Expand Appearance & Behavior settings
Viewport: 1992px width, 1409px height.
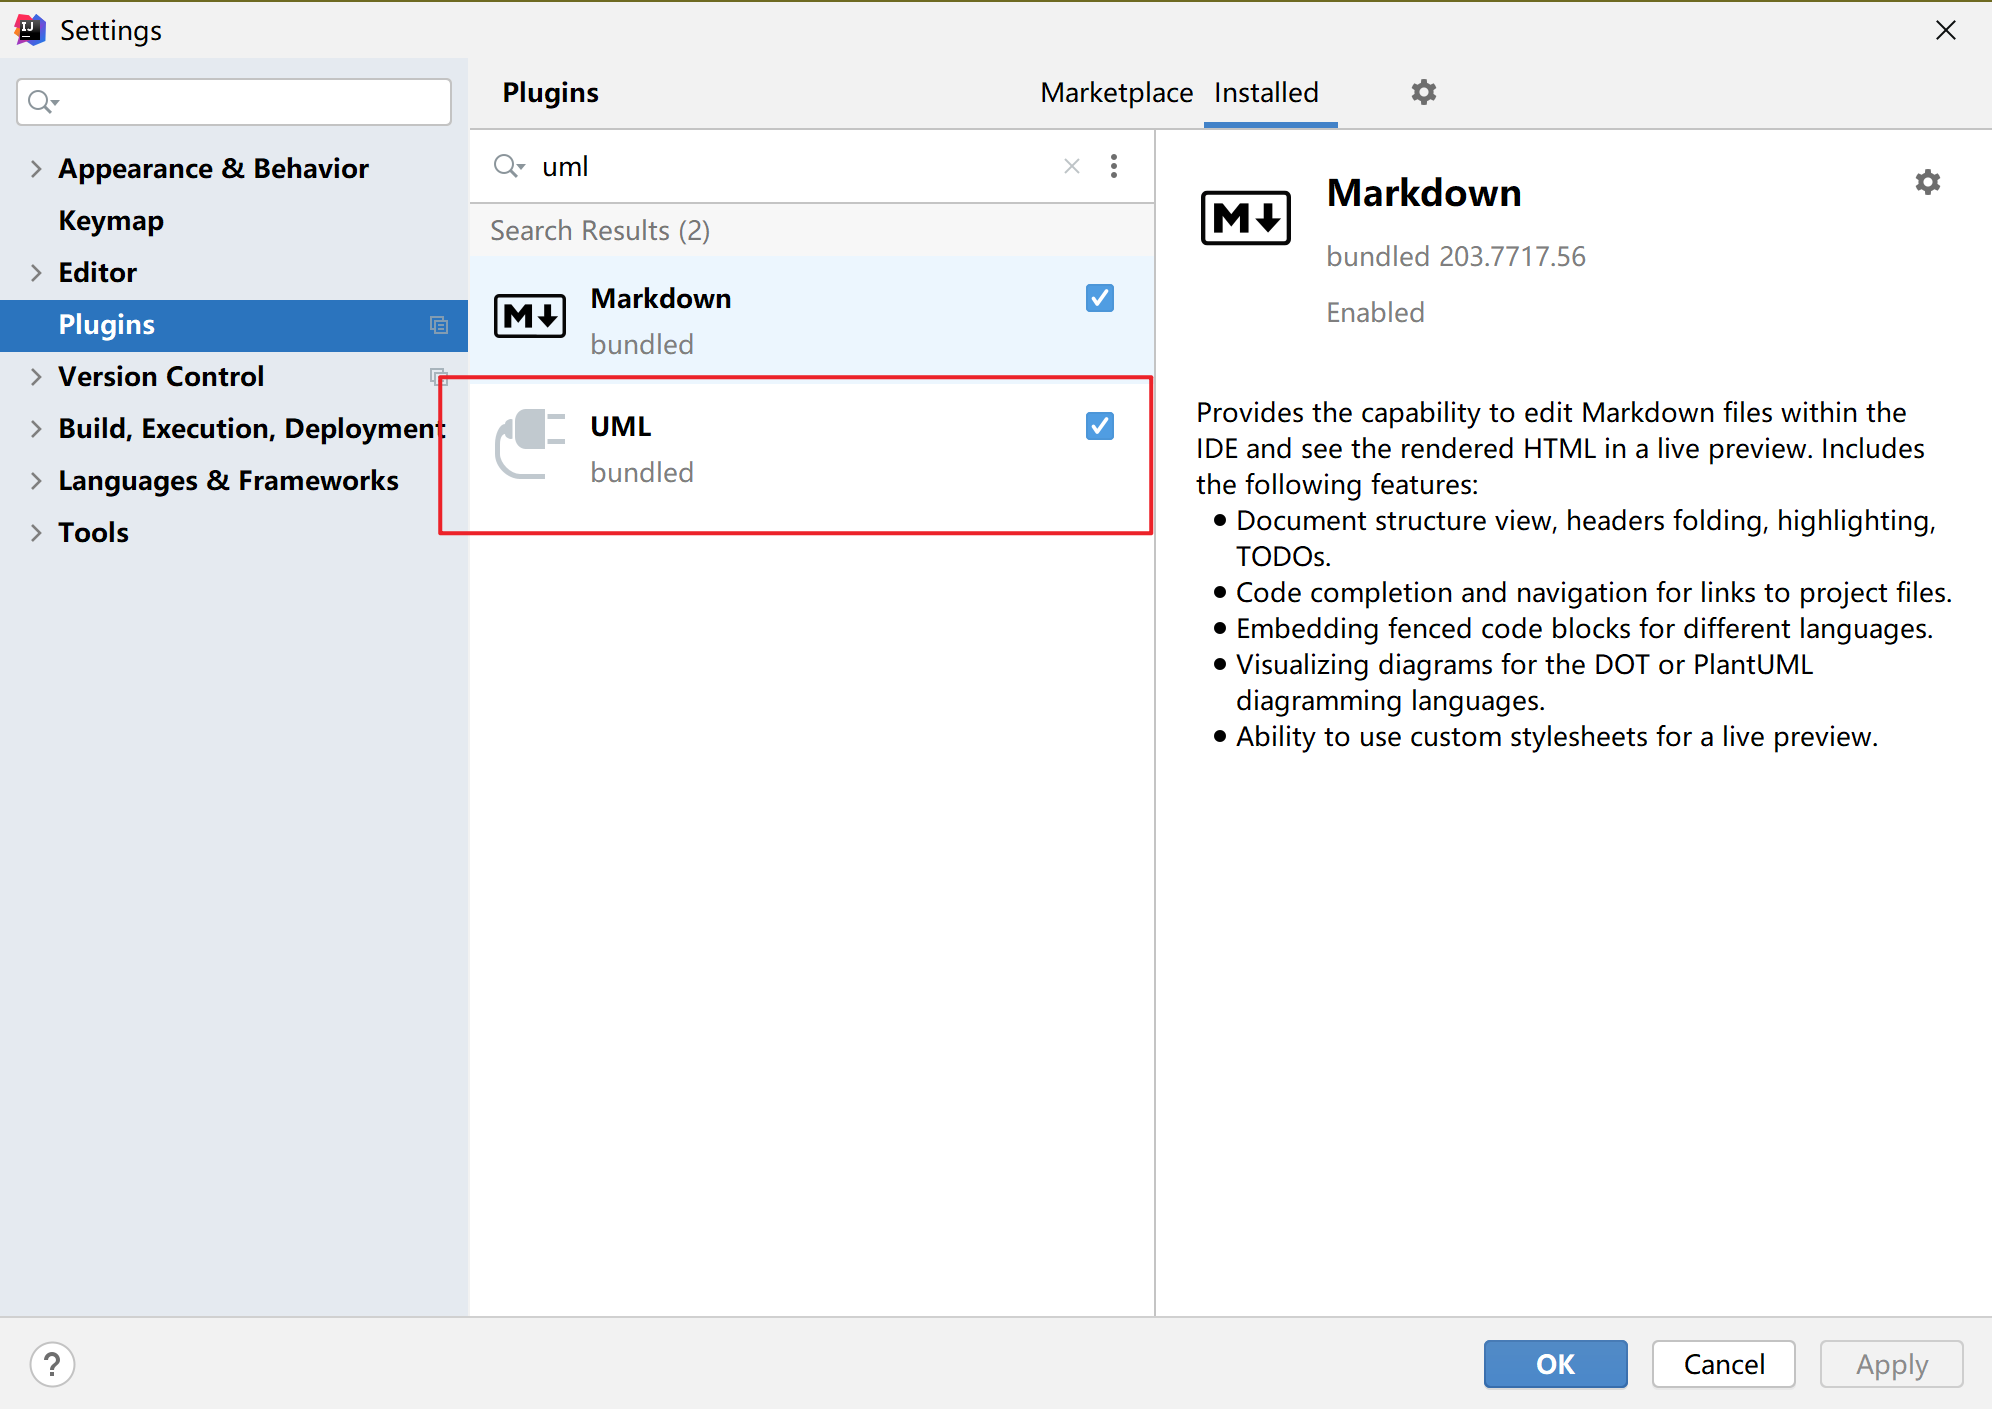point(36,169)
